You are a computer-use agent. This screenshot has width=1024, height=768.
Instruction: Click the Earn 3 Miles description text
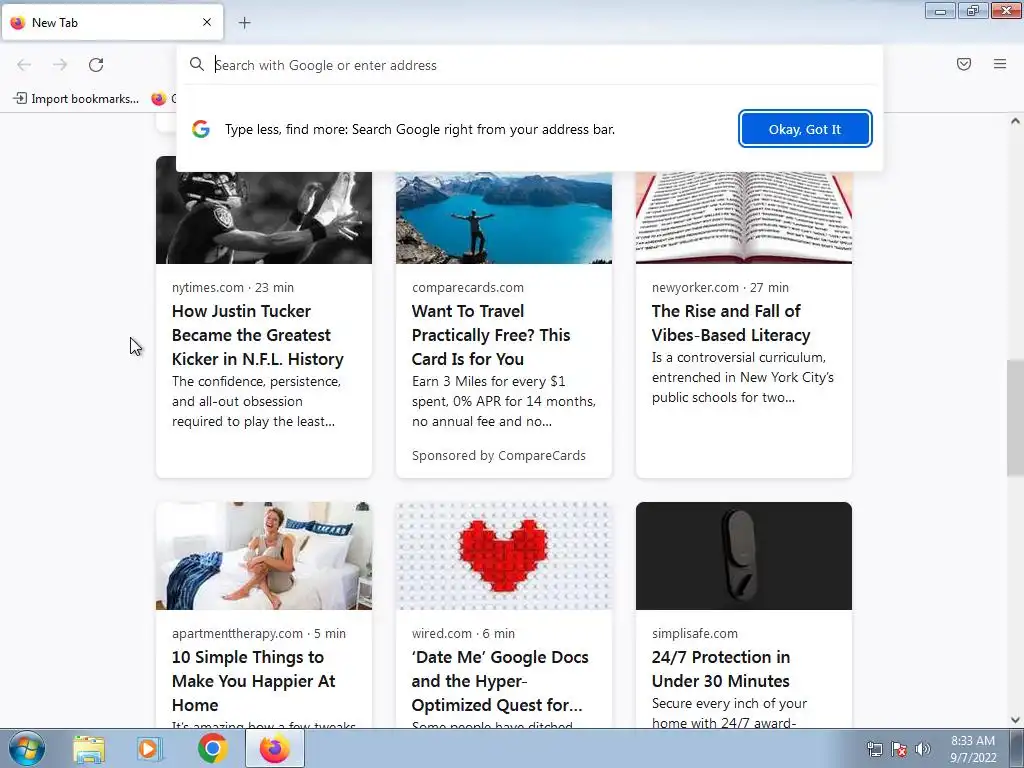pyautogui.click(x=504, y=401)
